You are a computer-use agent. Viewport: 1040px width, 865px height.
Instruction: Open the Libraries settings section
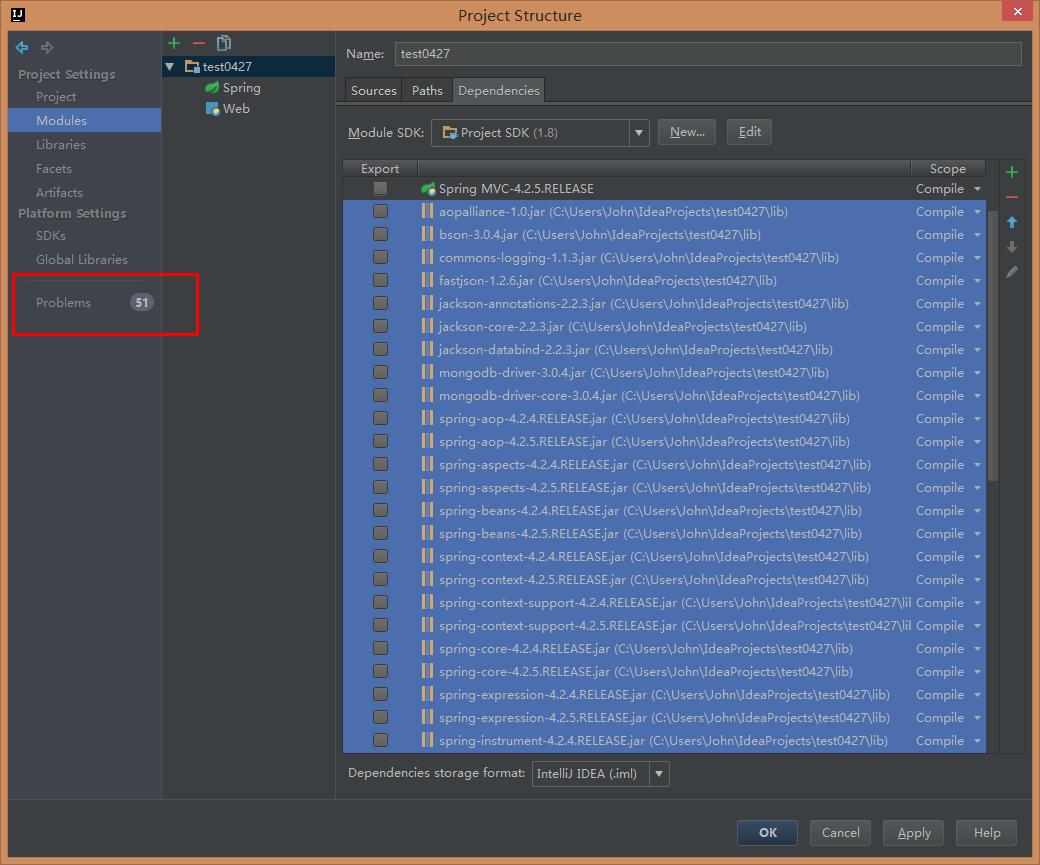60,145
